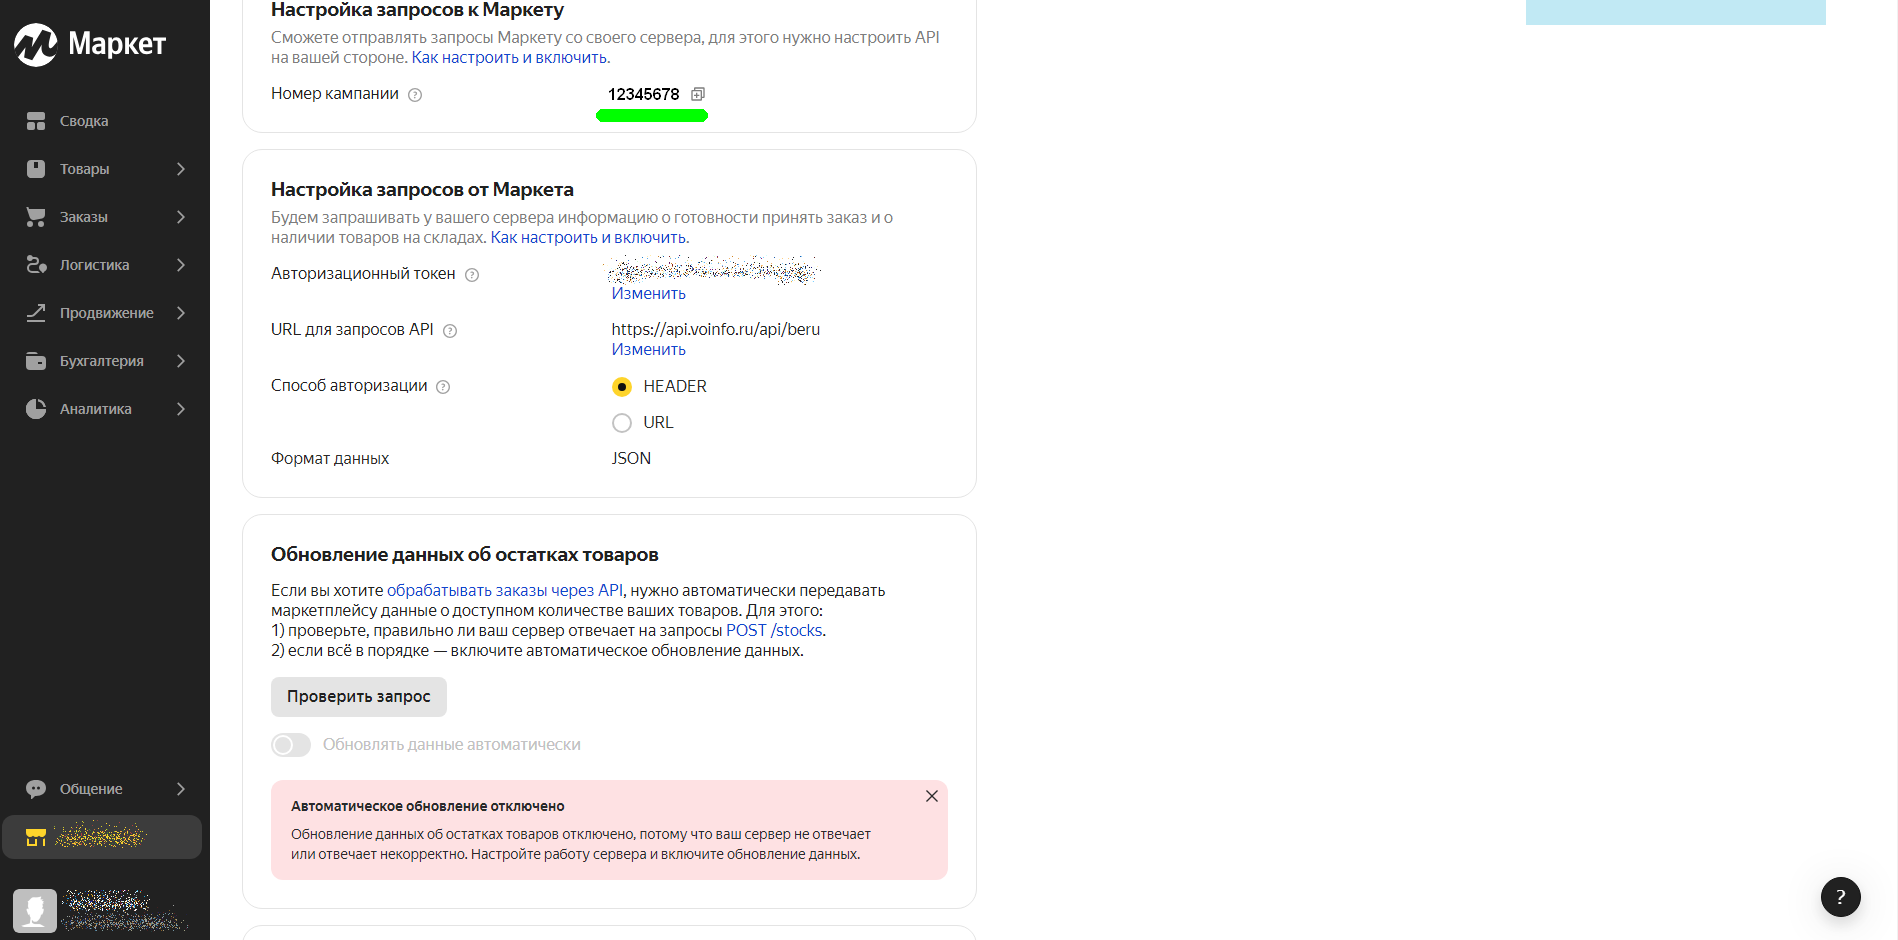Click the Маркет logo

[90, 44]
